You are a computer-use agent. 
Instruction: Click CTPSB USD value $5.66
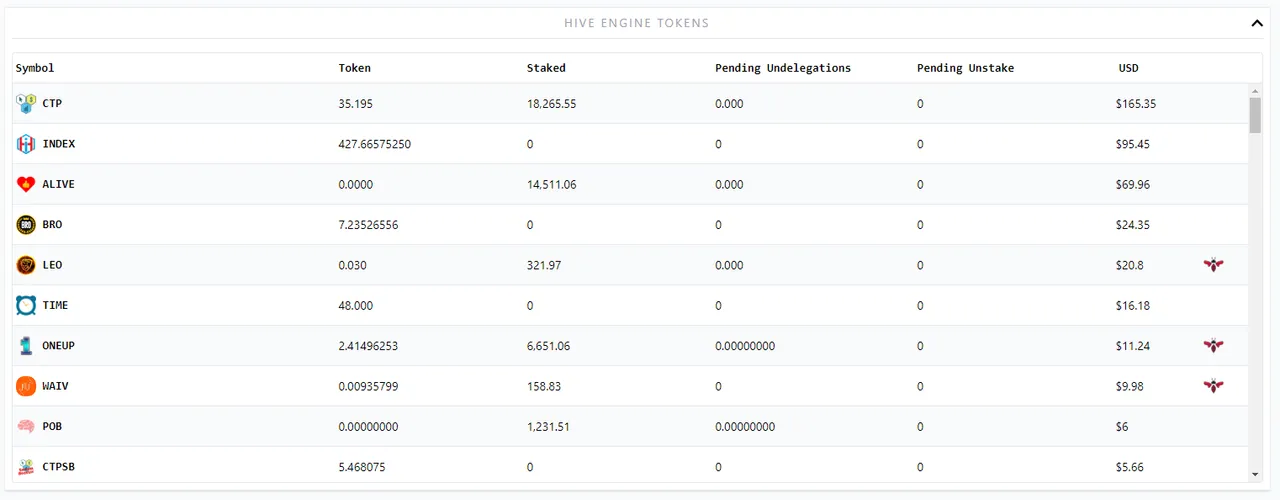(x=1130, y=467)
